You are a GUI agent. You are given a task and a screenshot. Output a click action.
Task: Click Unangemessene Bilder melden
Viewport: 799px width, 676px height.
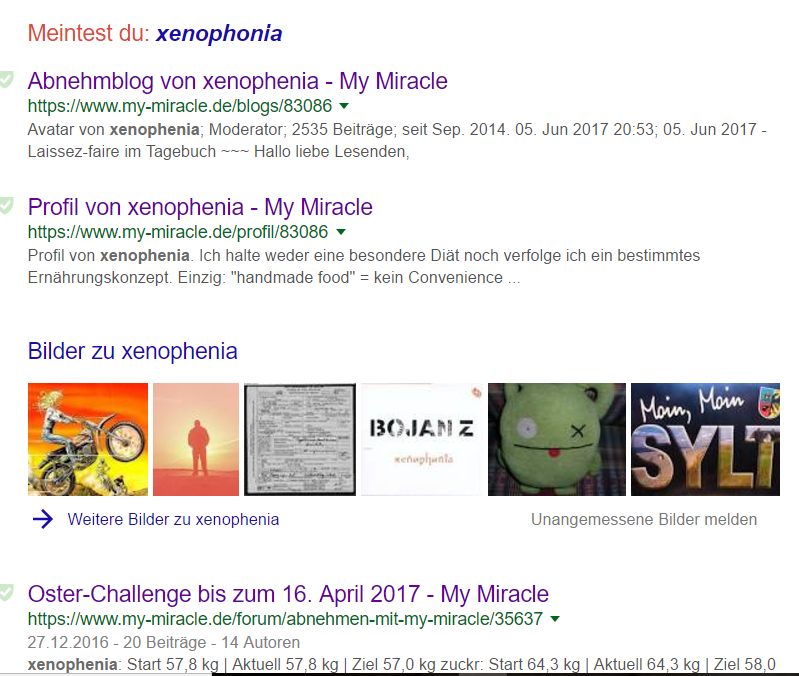click(644, 519)
